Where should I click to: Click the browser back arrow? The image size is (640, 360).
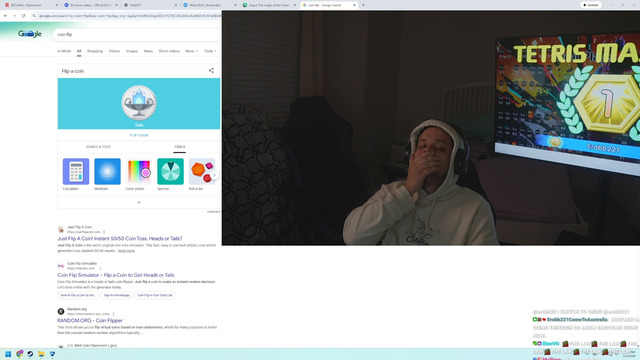point(5,16)
